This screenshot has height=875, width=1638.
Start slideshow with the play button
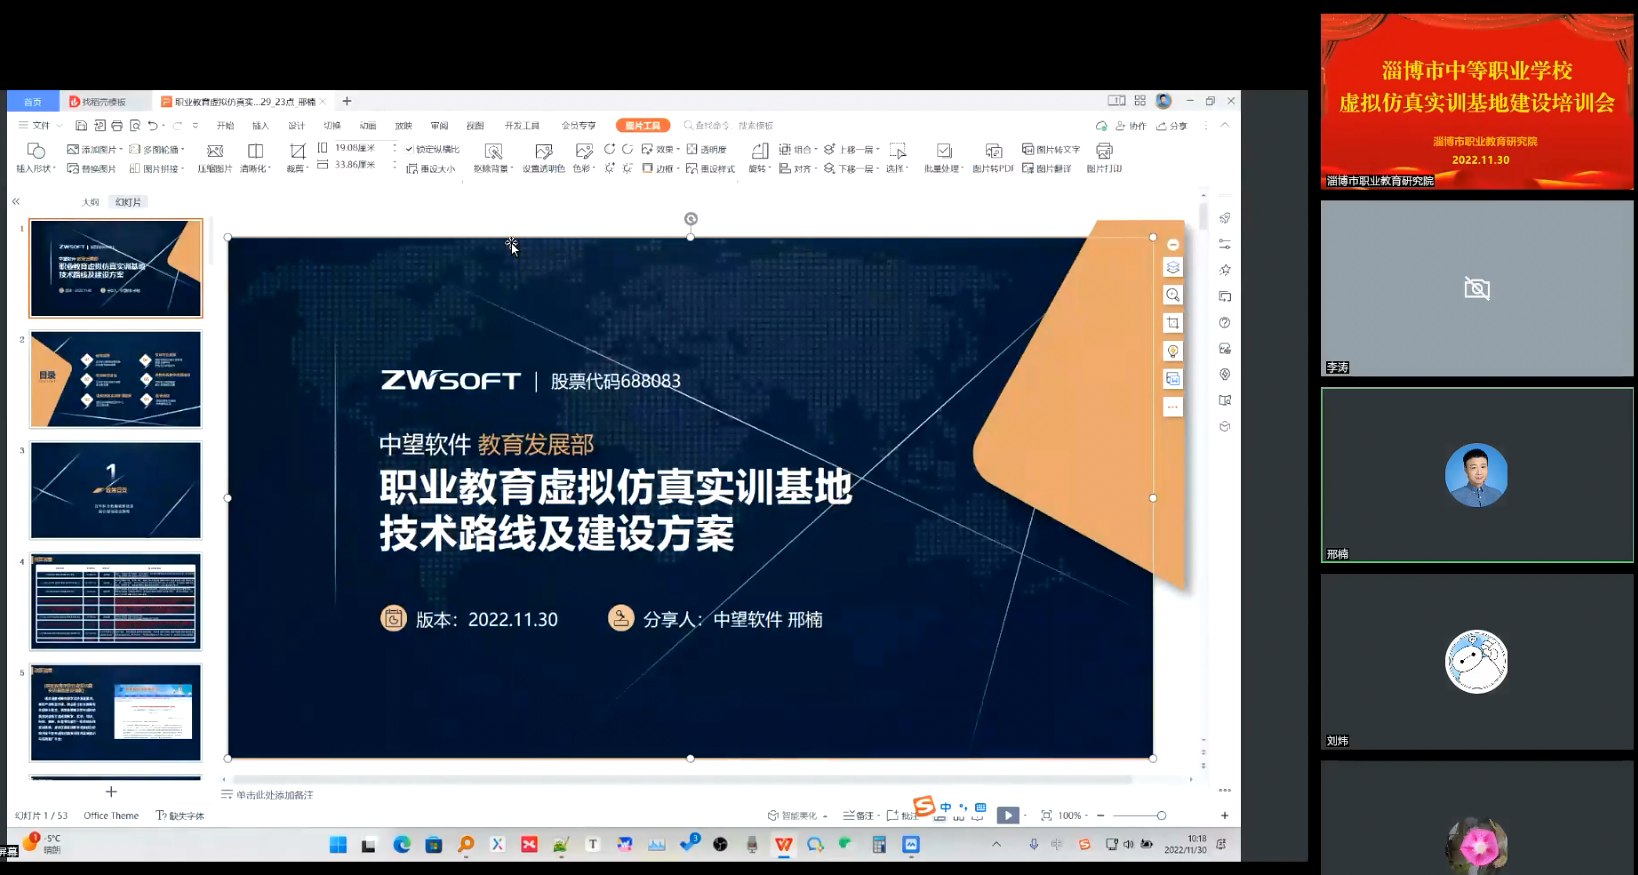tap(1008, 815)
